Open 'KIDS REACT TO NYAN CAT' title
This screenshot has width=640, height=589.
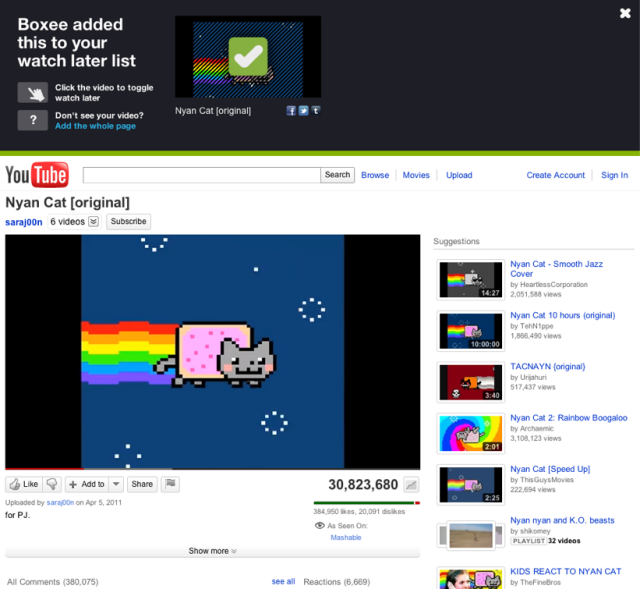pos(566,571)
